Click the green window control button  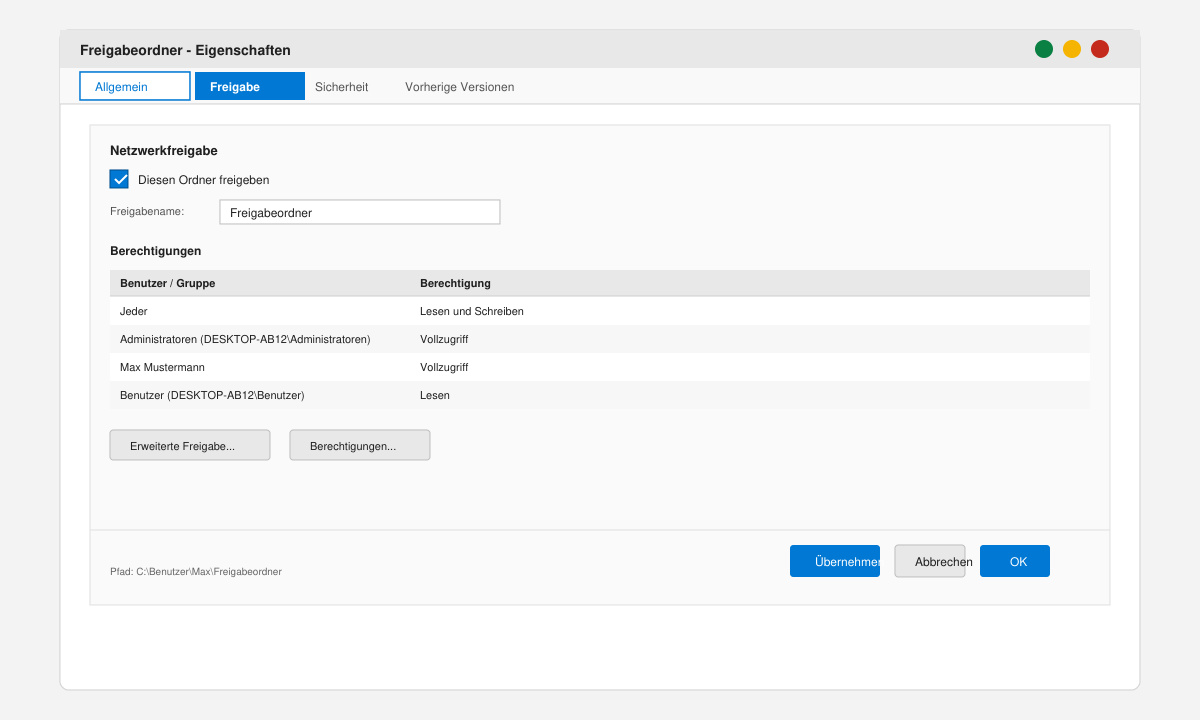[1044, 49]
